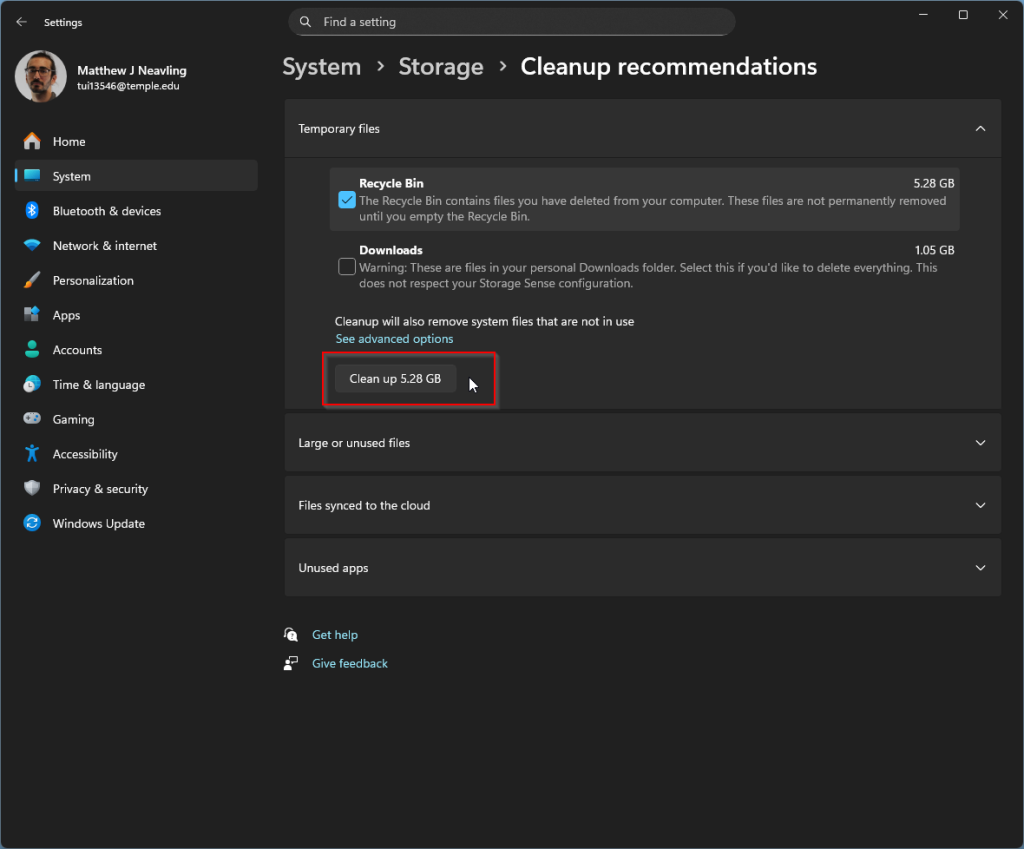
Task: Go to Time & language settings
Action: pyautogui.click(x=98, y=385)
